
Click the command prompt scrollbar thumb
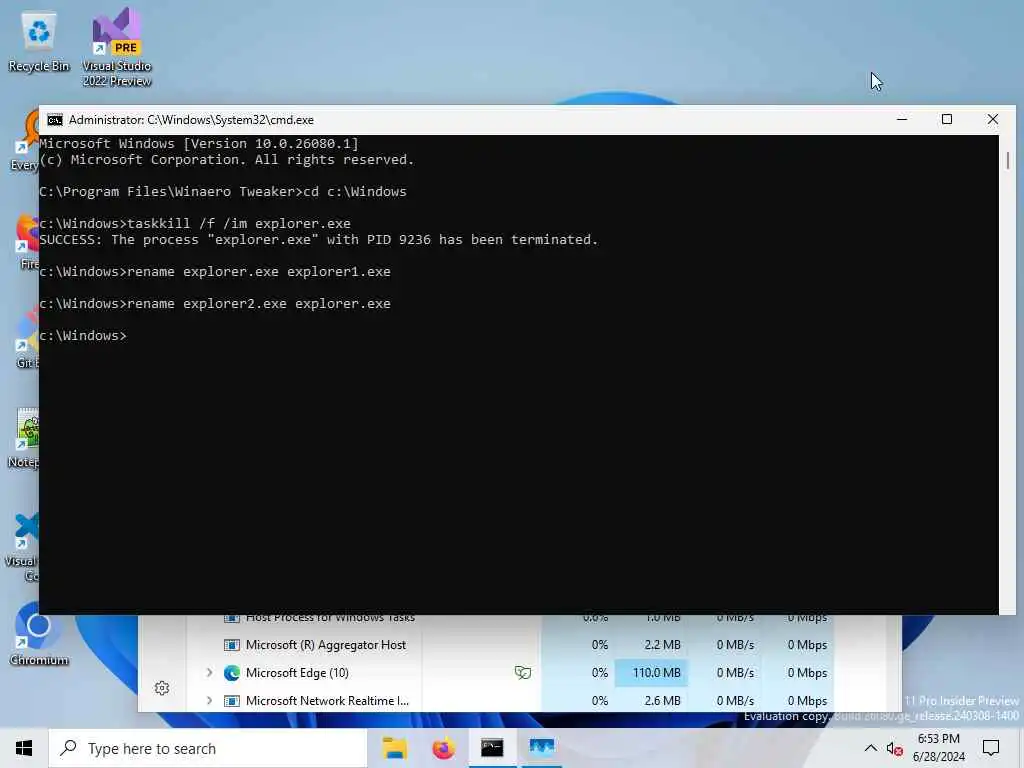pyautogui.click(x=1008, y=160)
